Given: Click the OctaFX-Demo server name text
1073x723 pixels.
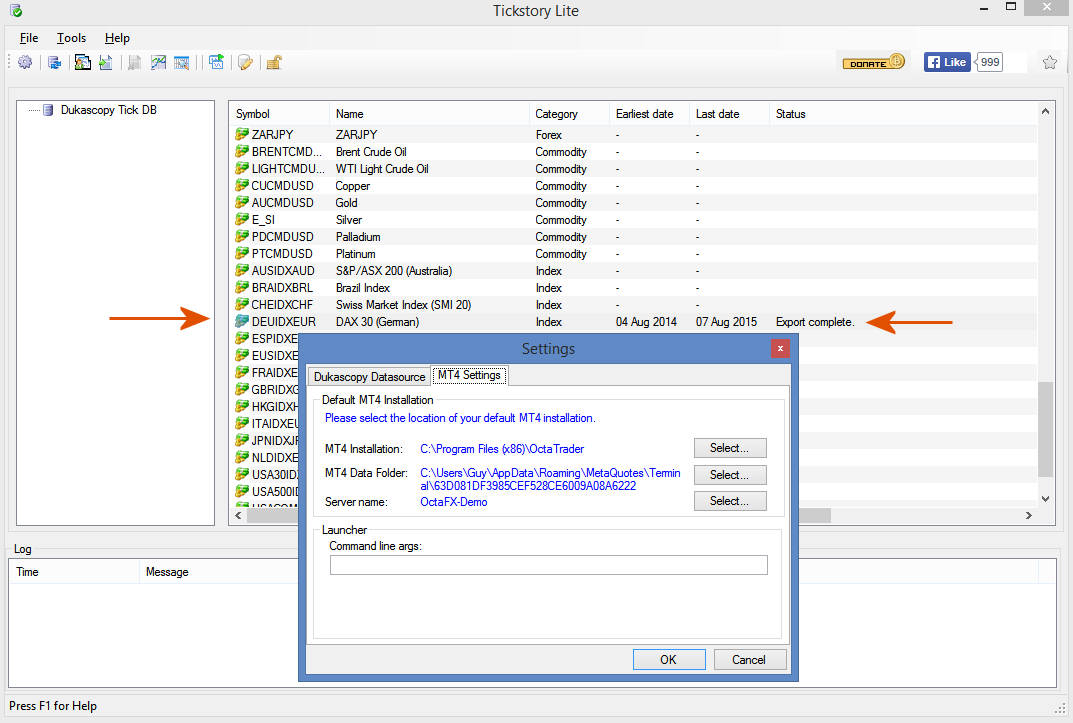Looking at the screenshot, I should (454, 501).
